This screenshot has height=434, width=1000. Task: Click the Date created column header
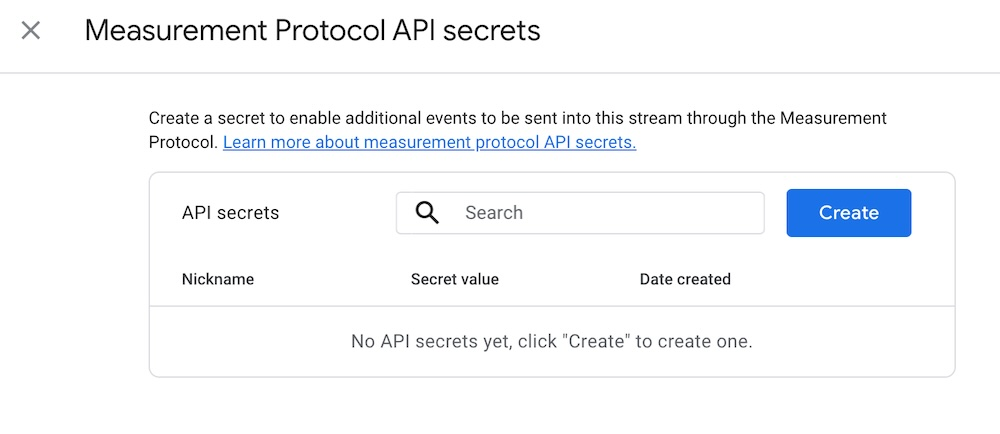click(x=685, y=279)
